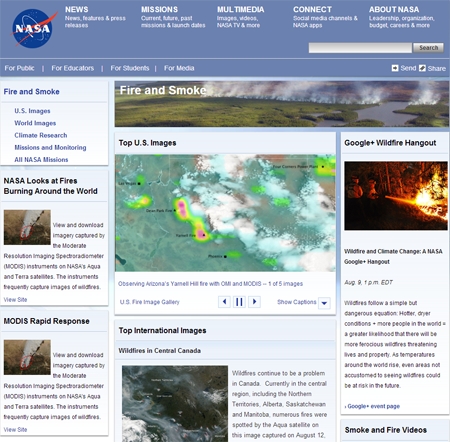Pause the U.S. images slideshow
Screen dimensions: 450x442
coord(239,302)
